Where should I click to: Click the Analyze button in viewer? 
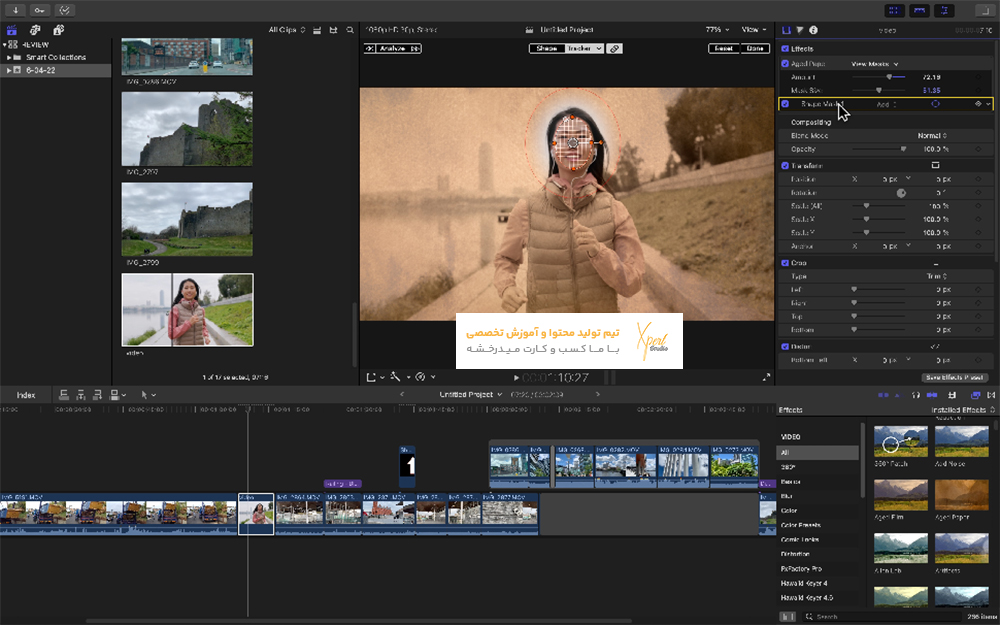393,48
